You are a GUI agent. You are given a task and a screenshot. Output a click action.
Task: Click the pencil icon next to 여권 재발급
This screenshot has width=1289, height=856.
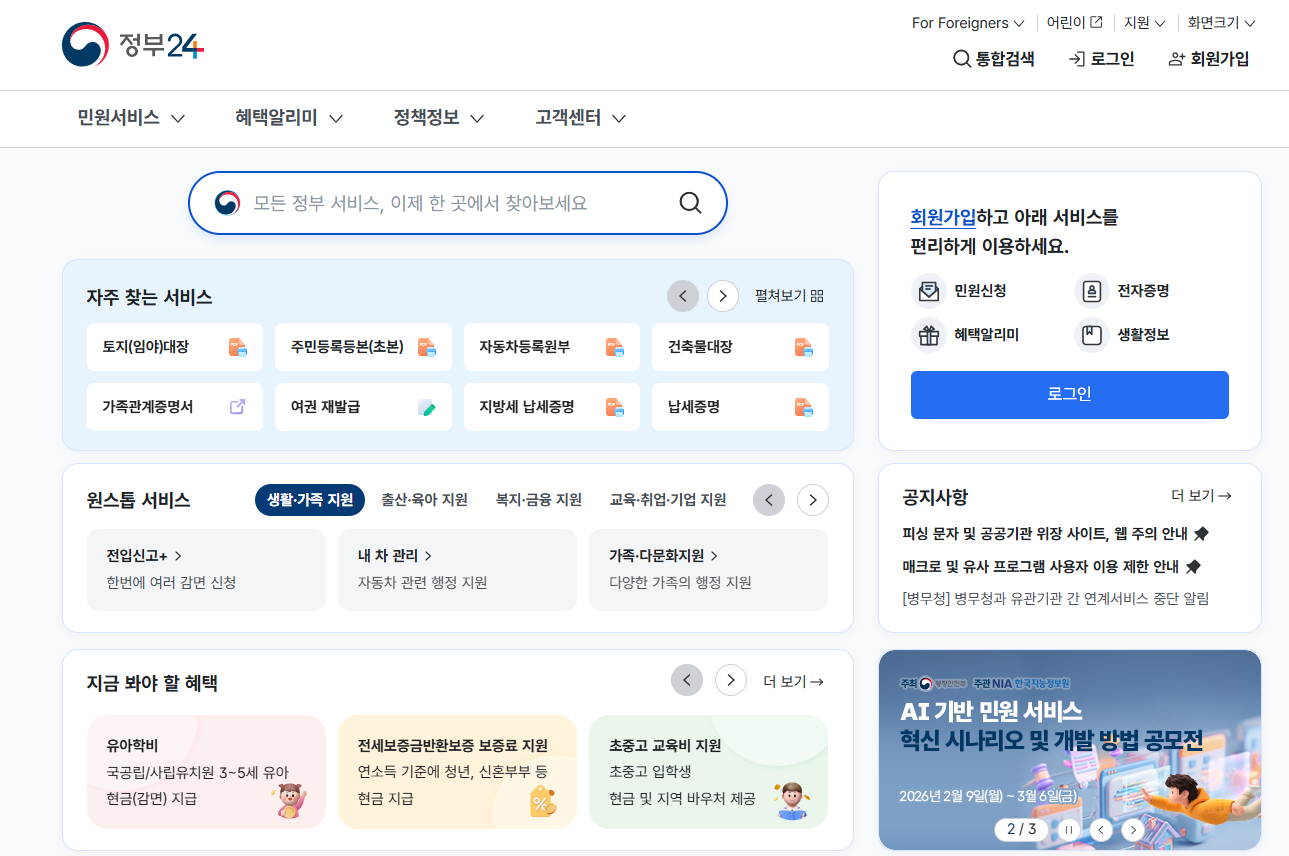click(x=425, y=406)
